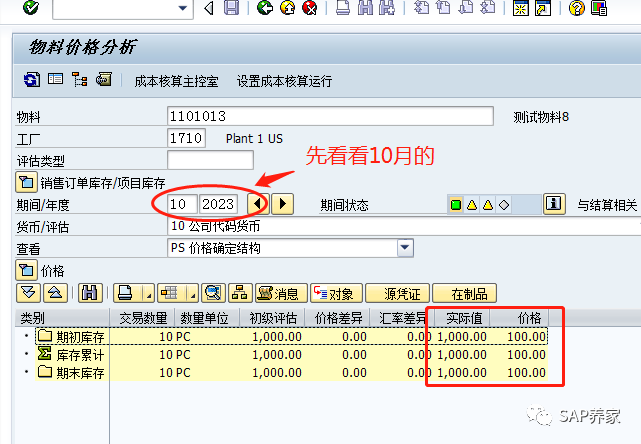Click the 实际值 column header
This screenshot has width=641, height=444.
point(463,318)
